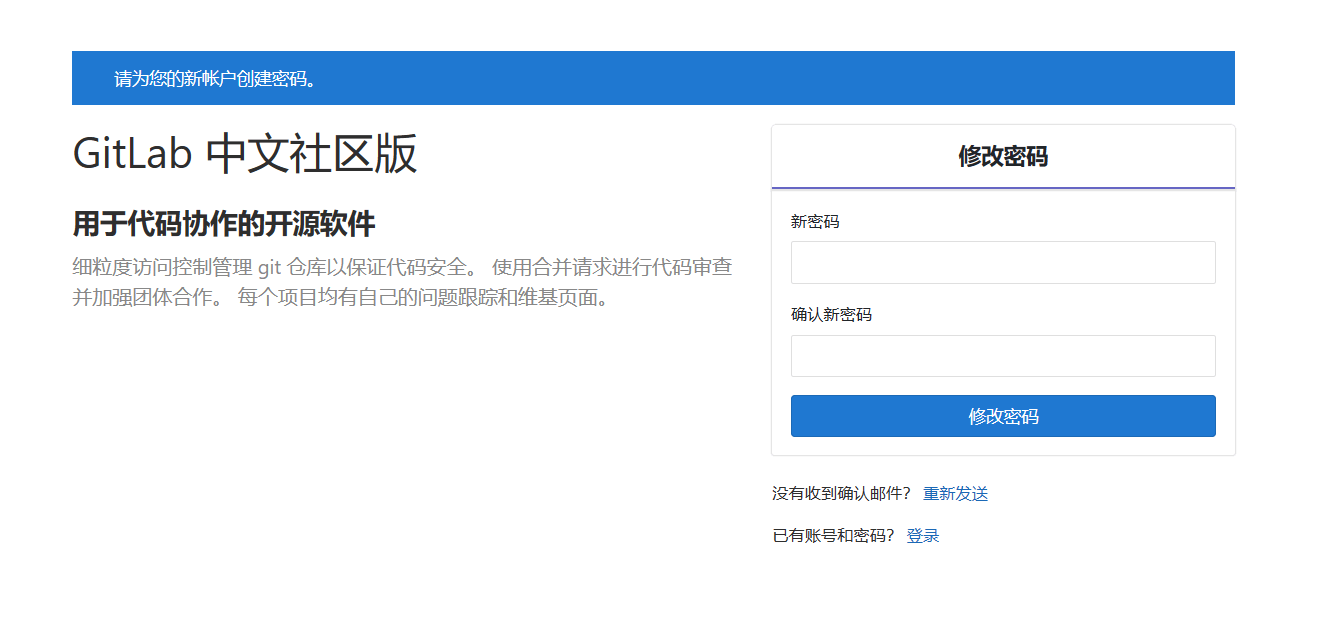
Task: Click the 没有收到确认邮件? text
Action: pos(842,494)
